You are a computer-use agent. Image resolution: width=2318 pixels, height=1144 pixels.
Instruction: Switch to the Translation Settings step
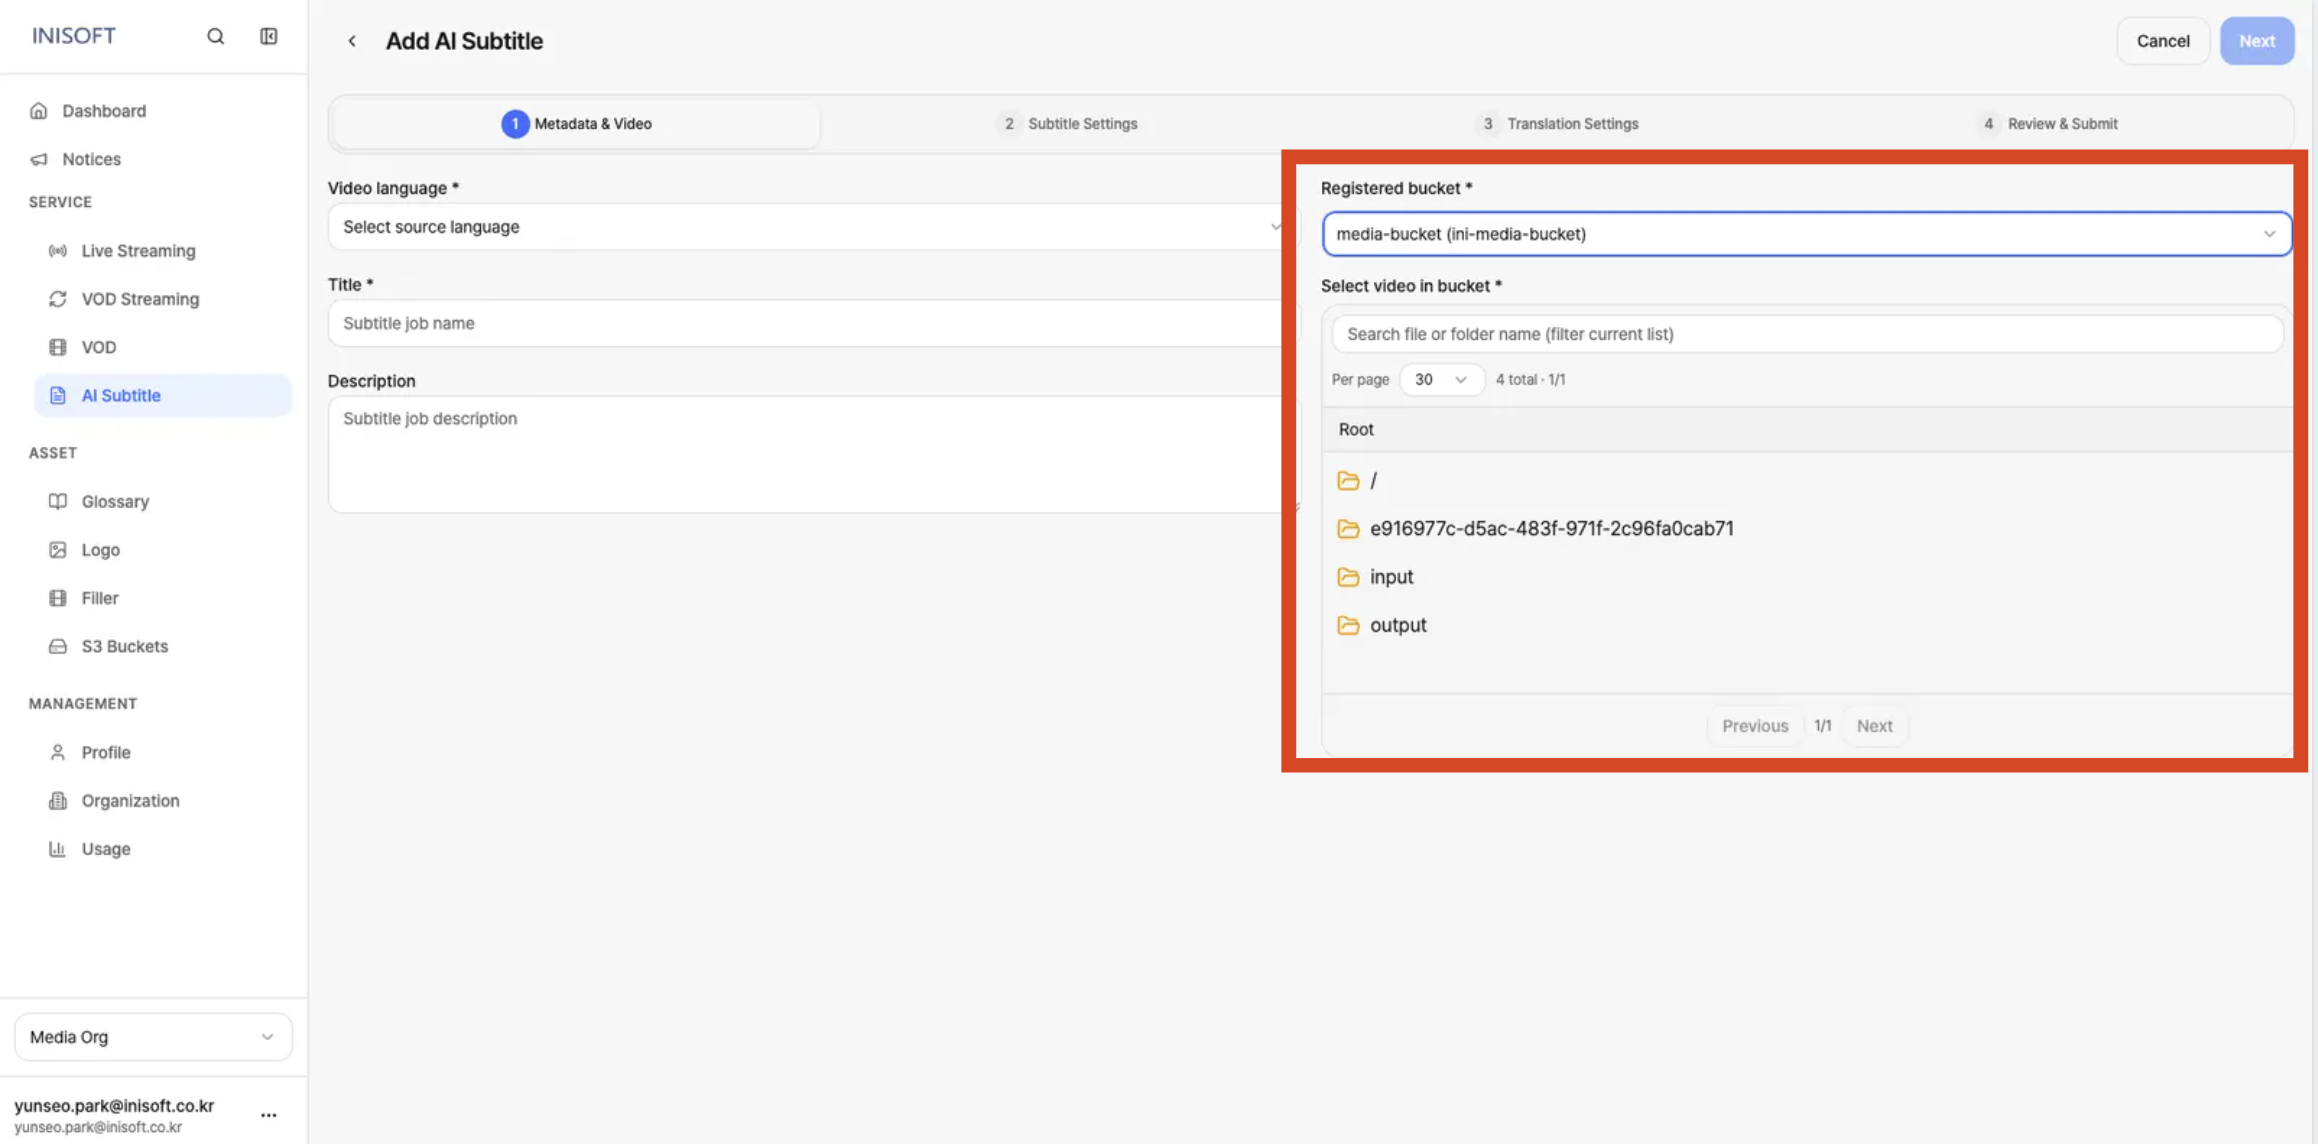[1557, 124]
